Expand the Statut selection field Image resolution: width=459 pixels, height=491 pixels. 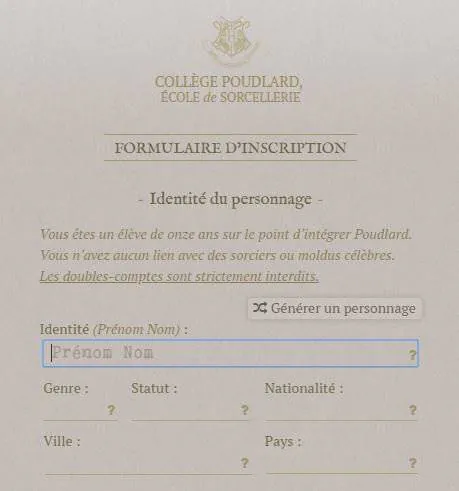point(190,411)
